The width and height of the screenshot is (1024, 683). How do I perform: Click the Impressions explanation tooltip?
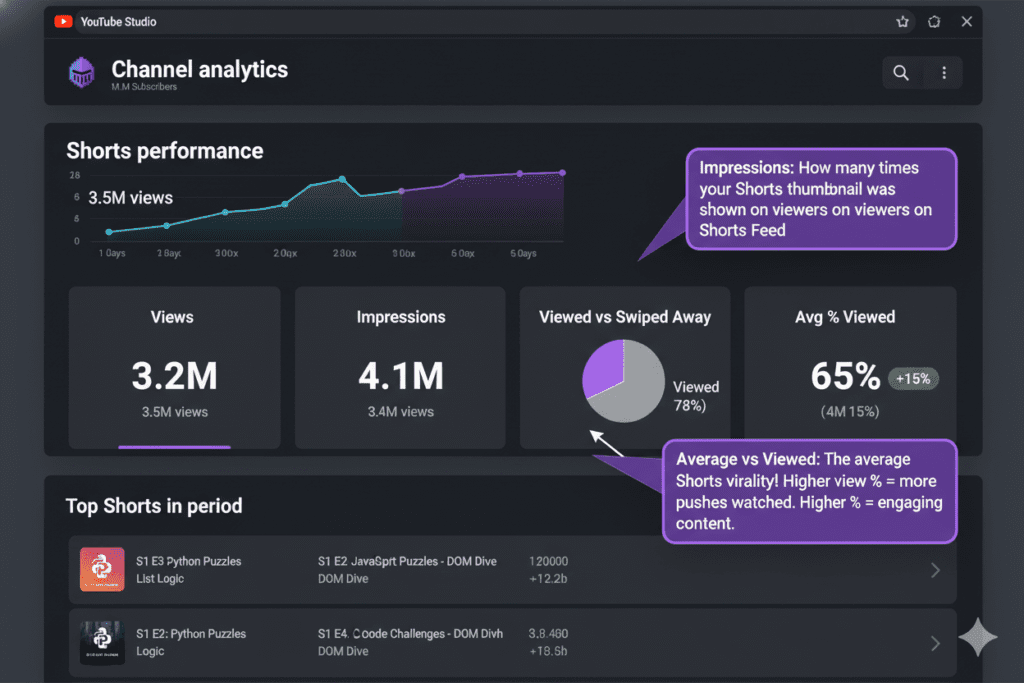click(821, 198)
